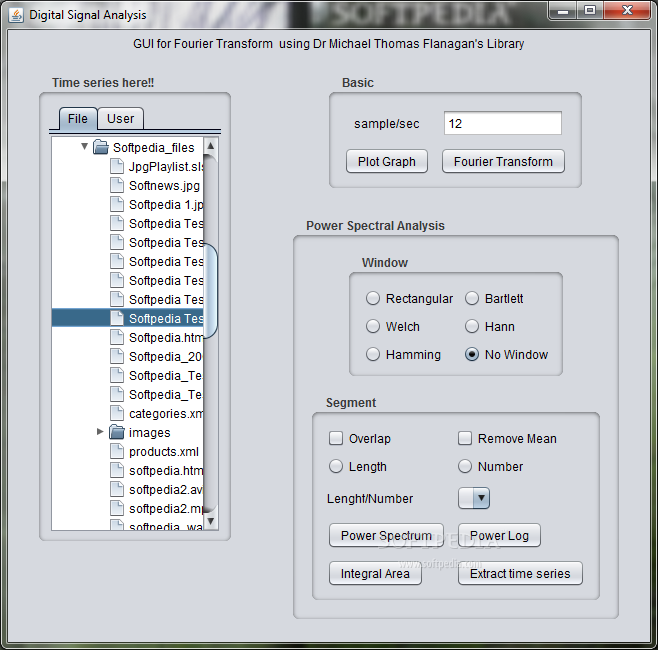Viewport: 658px width, 650px height.
Task: Minimize the Digital Signal Analysis window
Action: 563,10
